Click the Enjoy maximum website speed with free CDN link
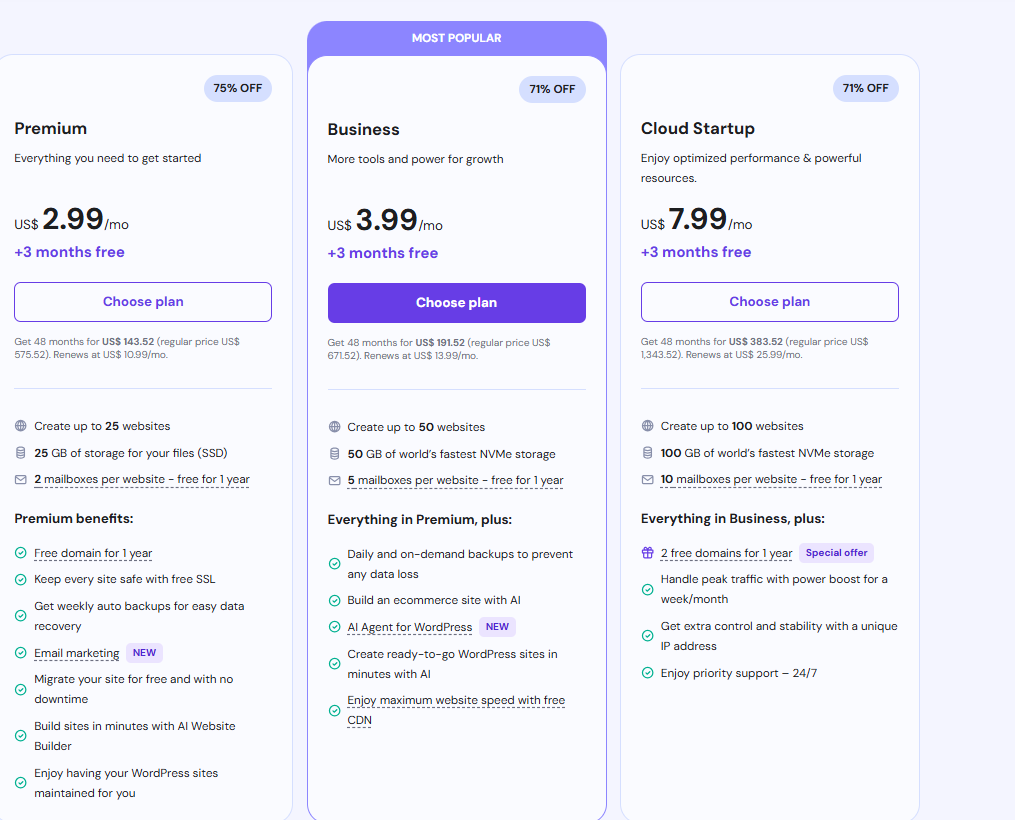 coord(456,710)
